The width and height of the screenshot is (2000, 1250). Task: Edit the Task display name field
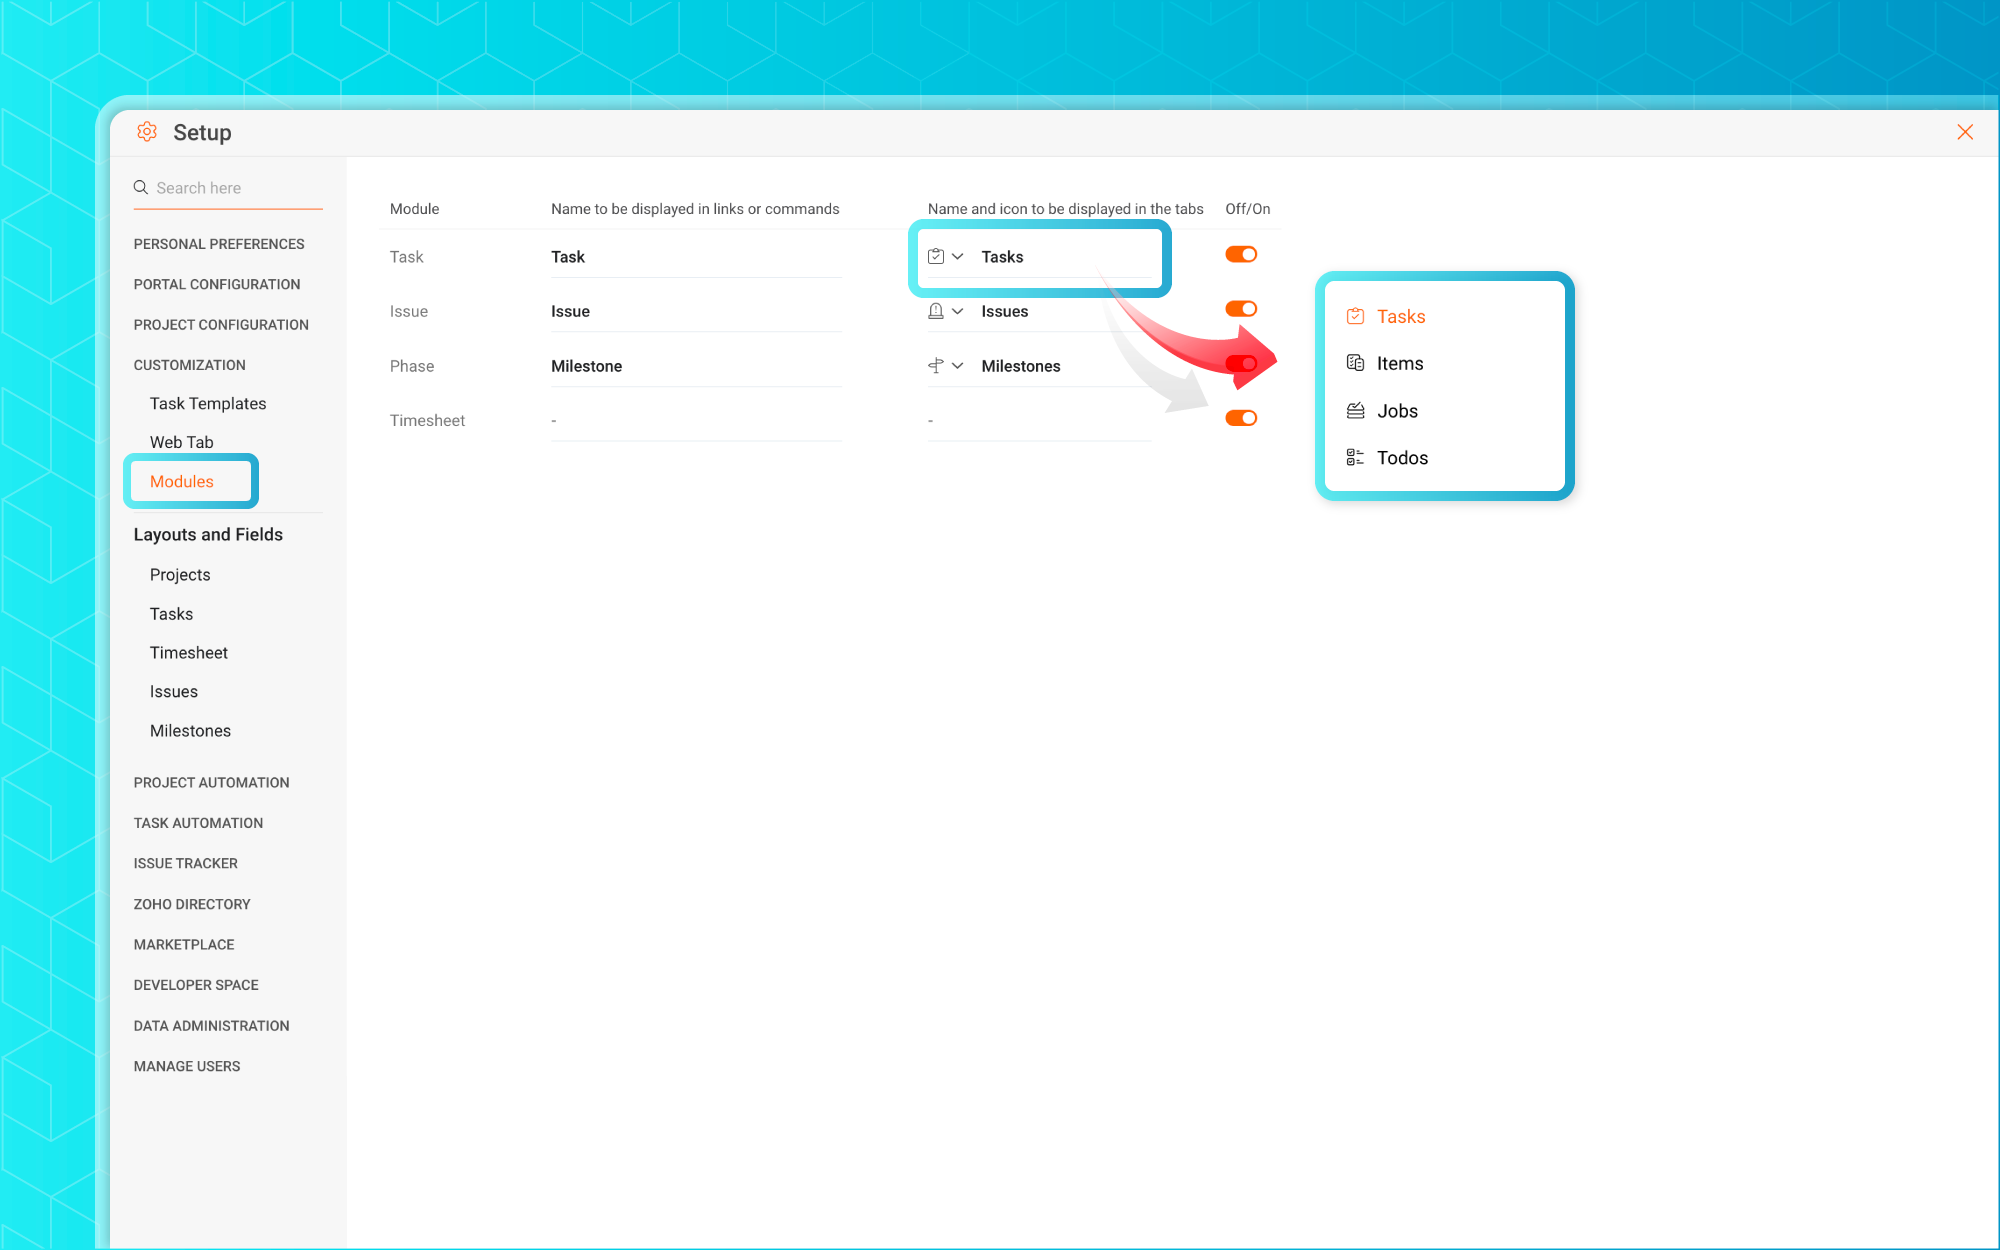(696, 257)
